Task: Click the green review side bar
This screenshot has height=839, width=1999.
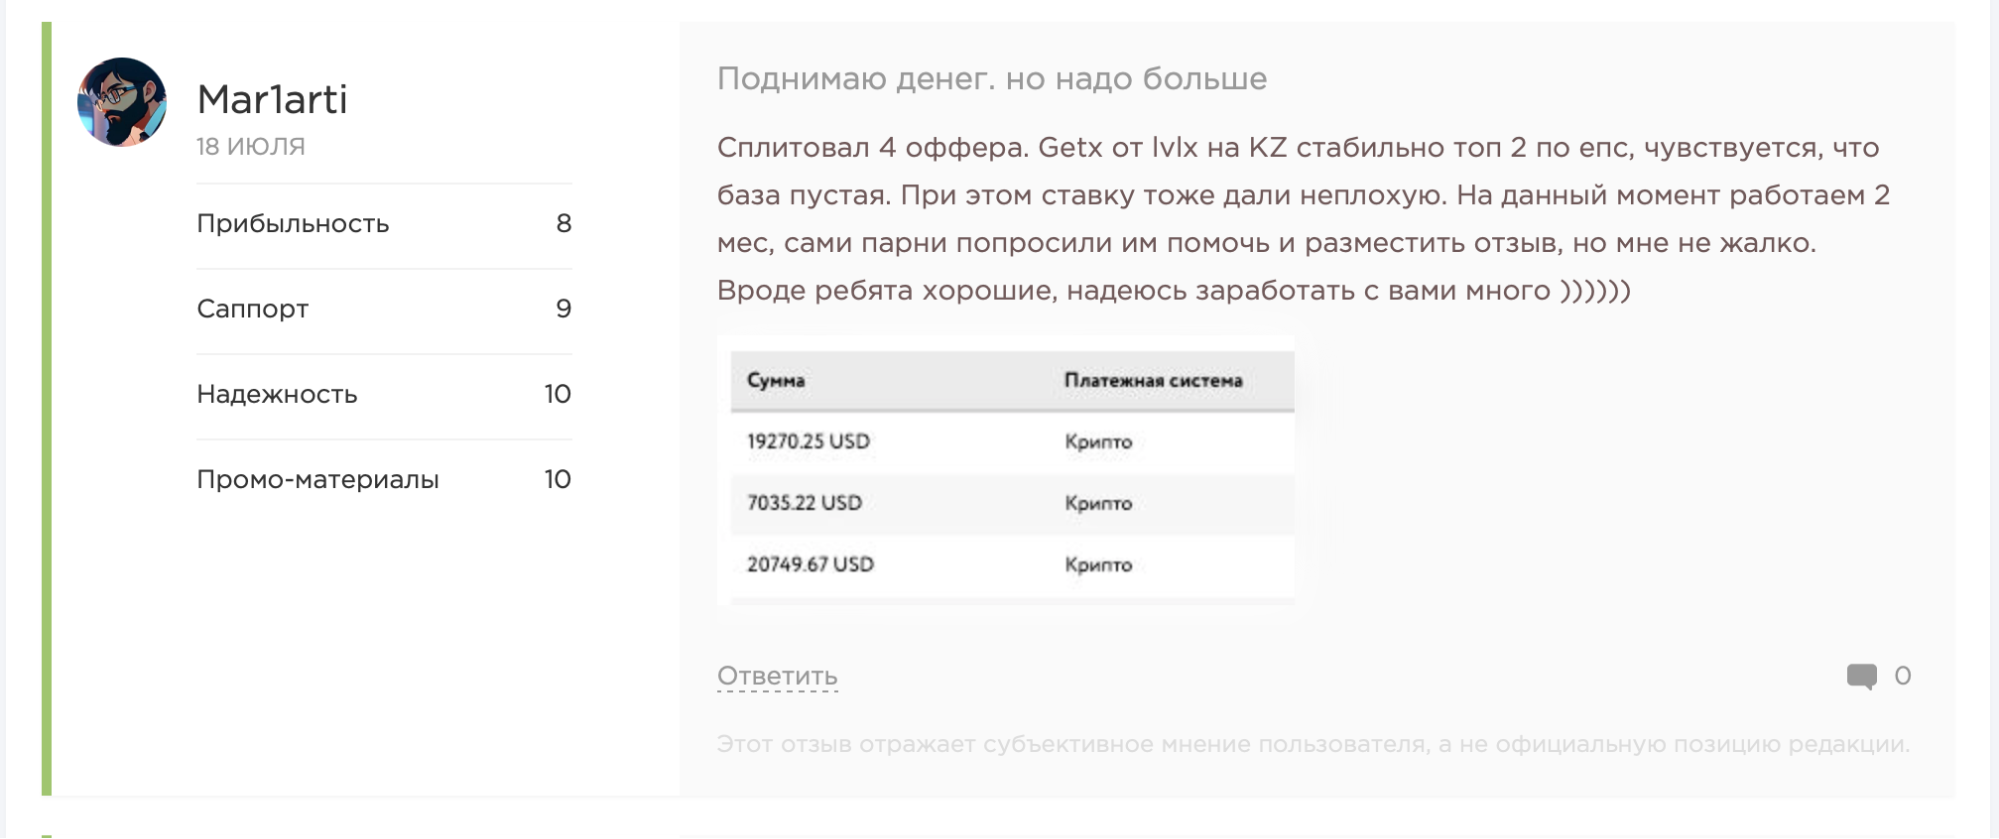Action: (46, 409)
